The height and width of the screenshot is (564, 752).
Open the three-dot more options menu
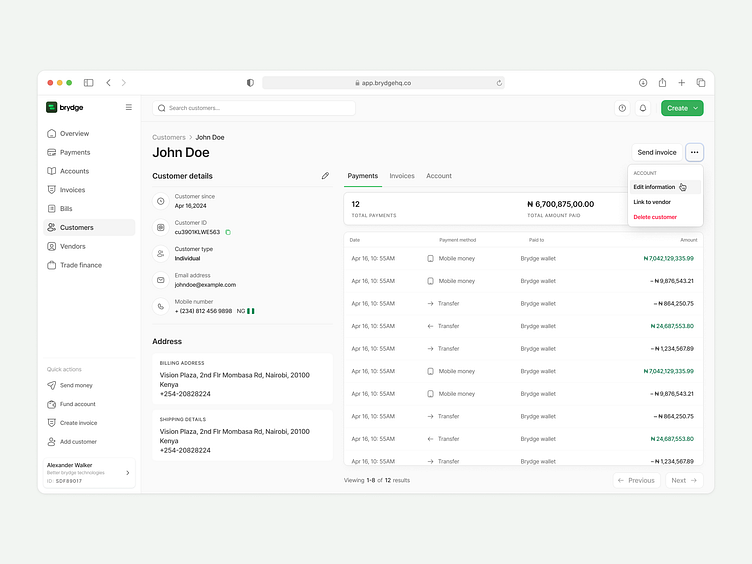click(694, 152)
